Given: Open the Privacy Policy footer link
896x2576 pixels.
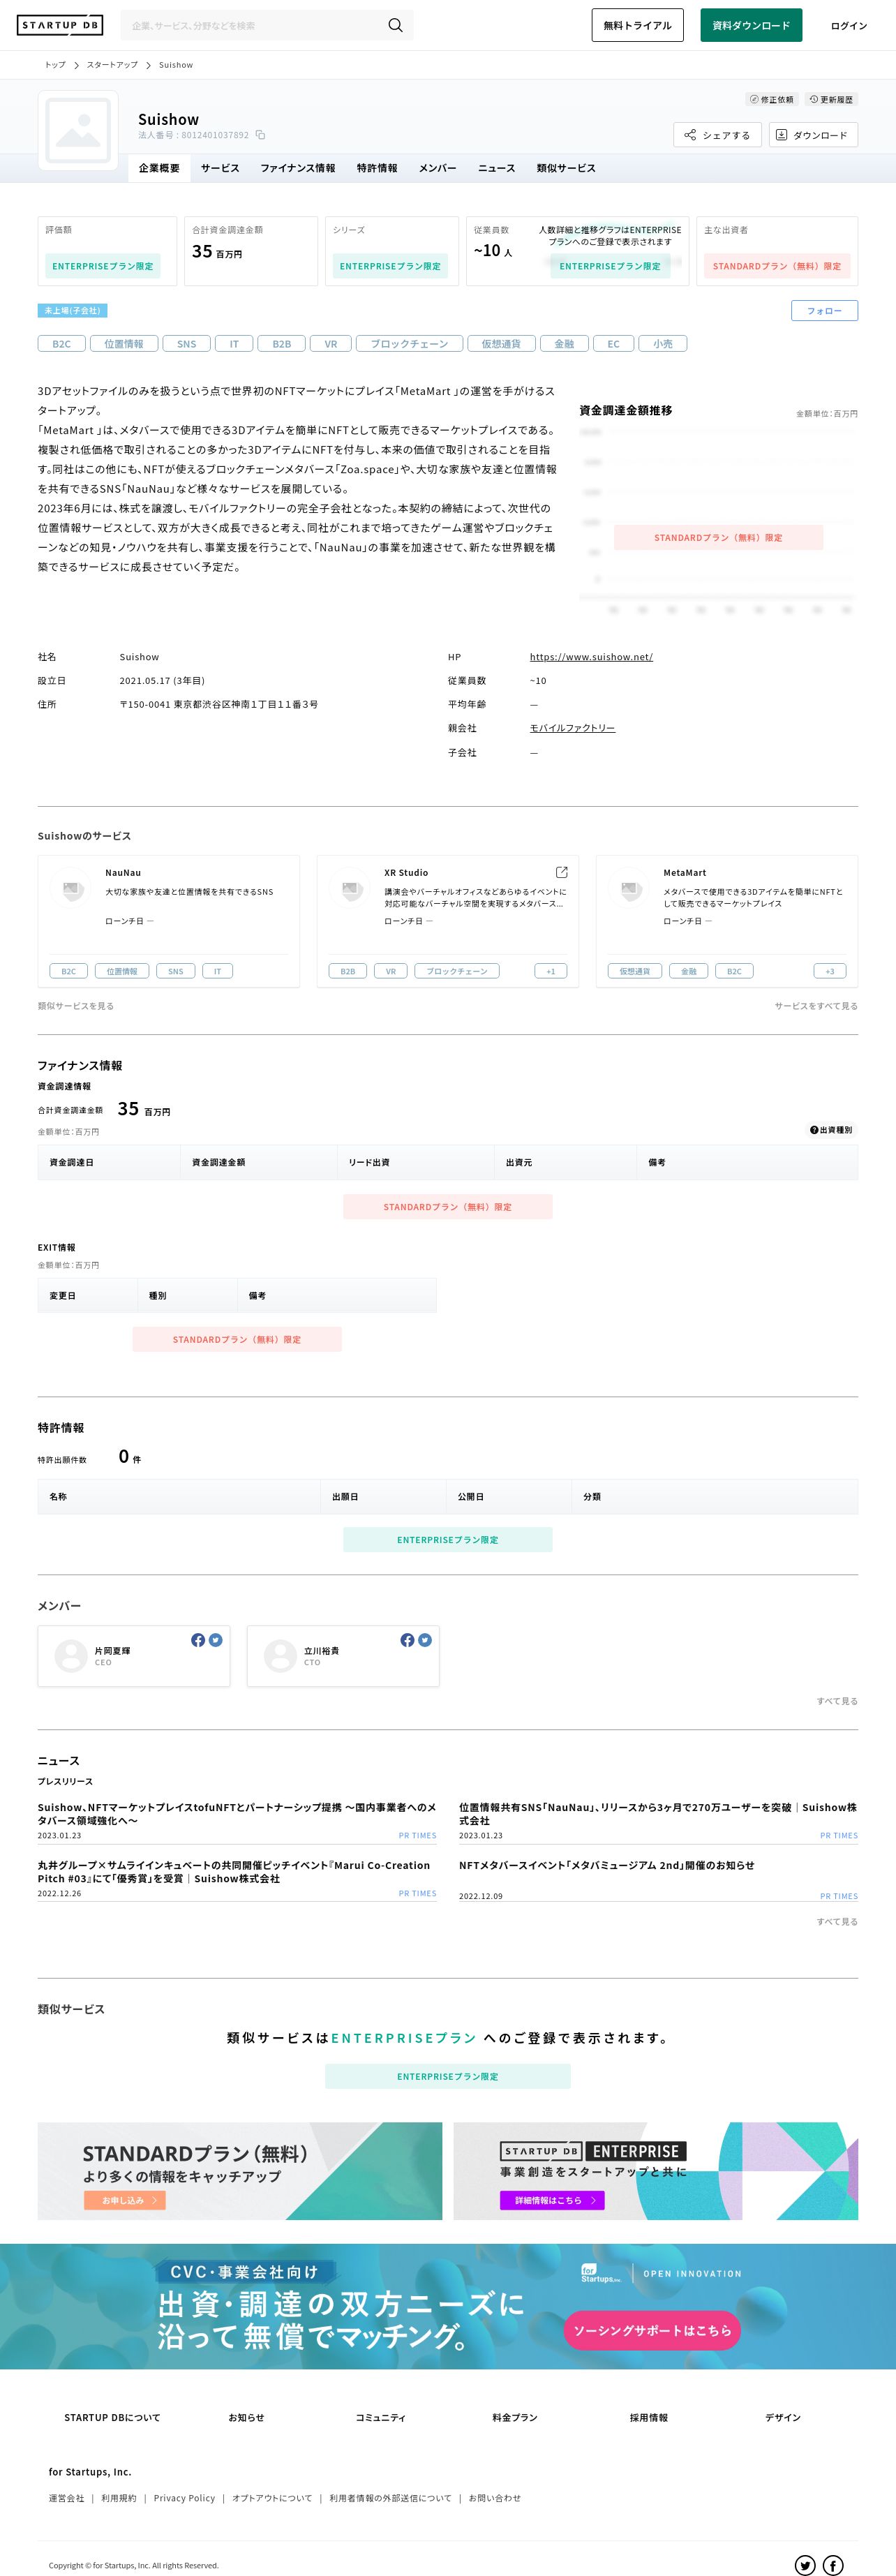Looking at the screenshot, I should 184,2498.
